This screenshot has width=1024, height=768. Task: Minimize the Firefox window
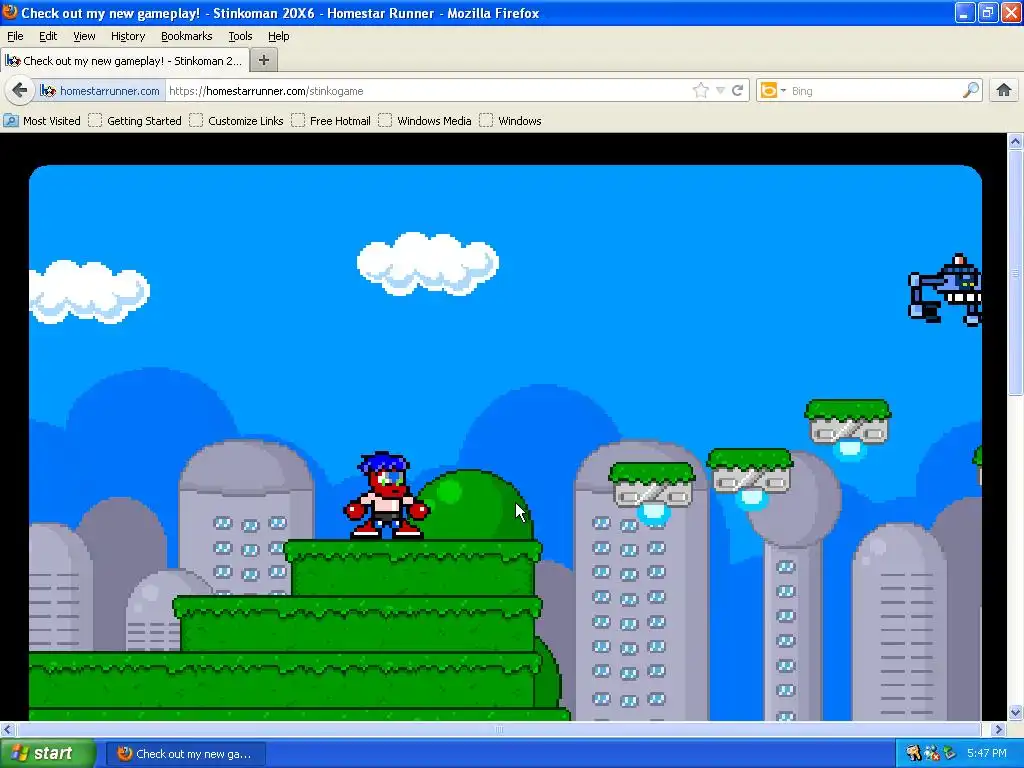coord(965,12)
